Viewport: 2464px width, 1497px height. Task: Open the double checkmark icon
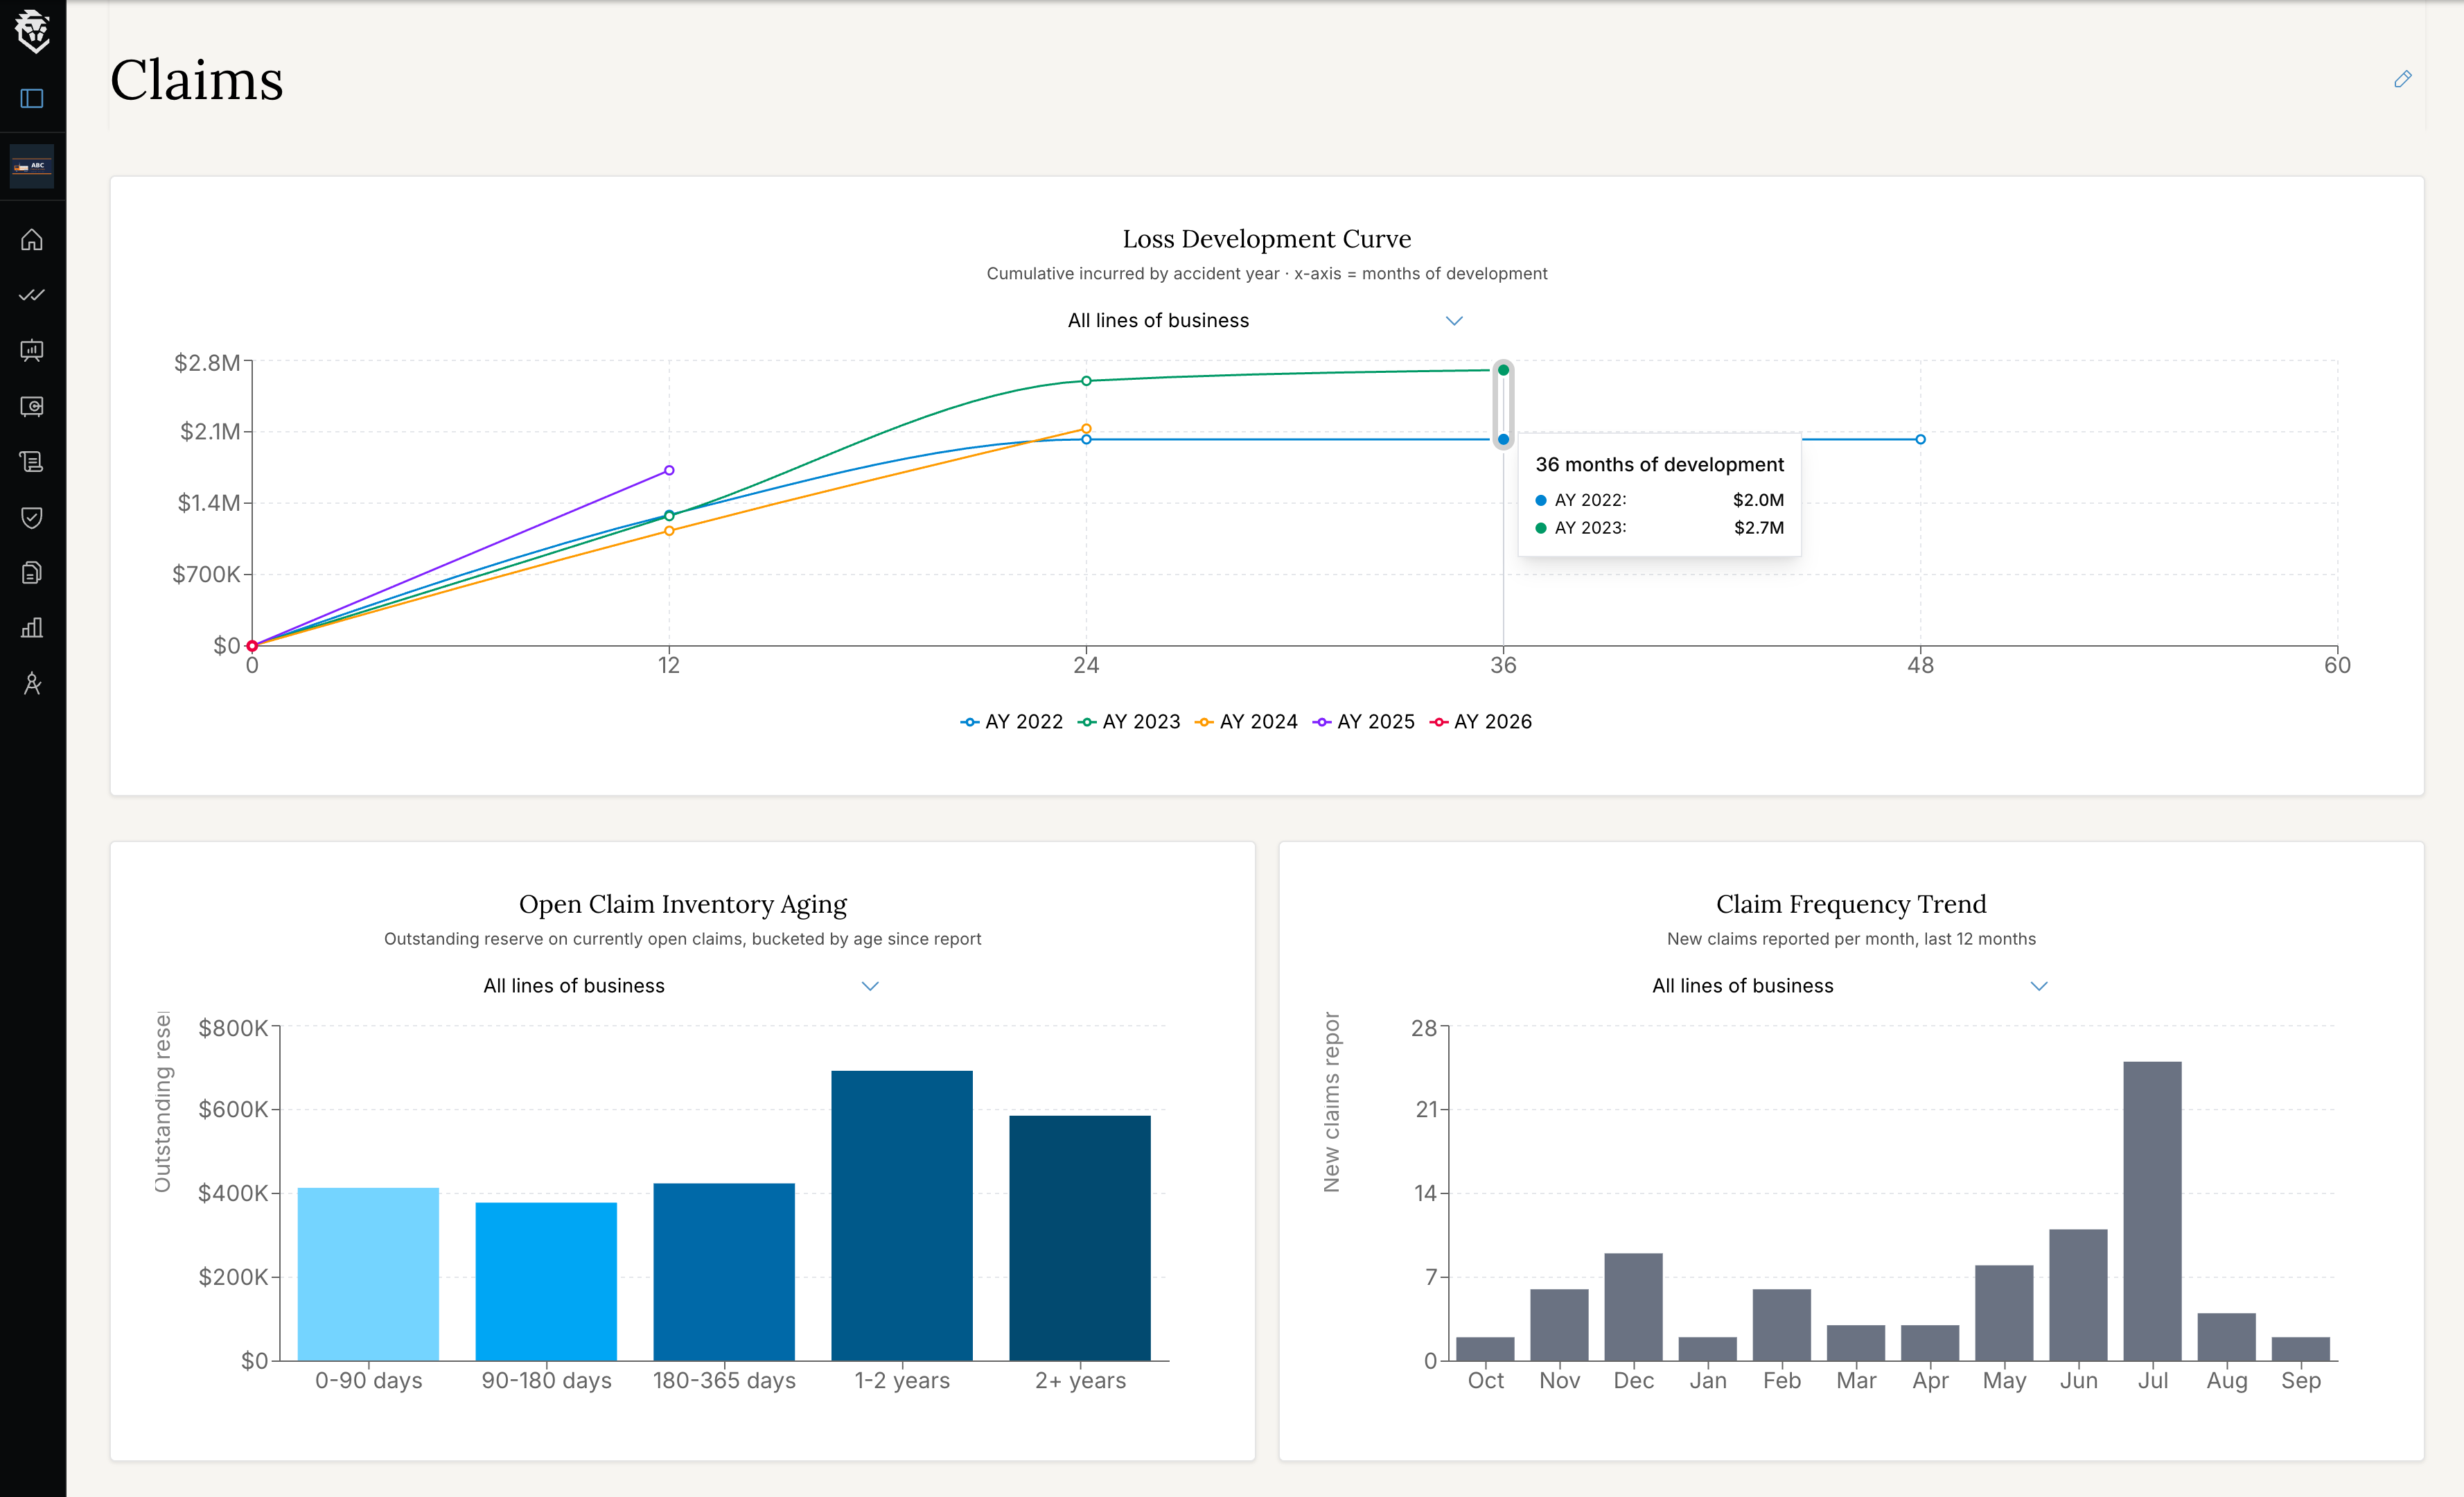click(32, 295)
